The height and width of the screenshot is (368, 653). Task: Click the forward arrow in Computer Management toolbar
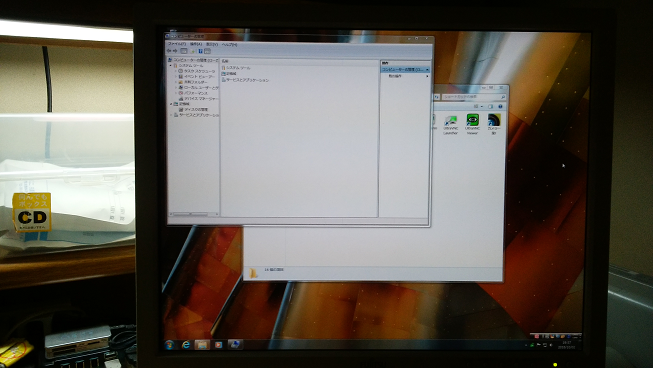coord(175,51)
